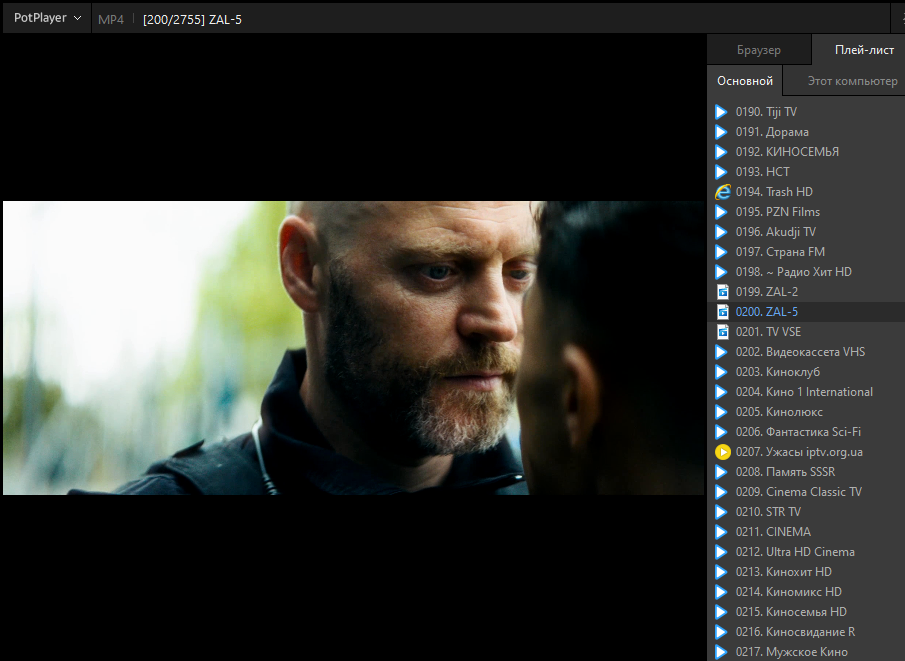
Task: Click the play icon beside 0214. Киномикс HD
Action: click(721, 592)
